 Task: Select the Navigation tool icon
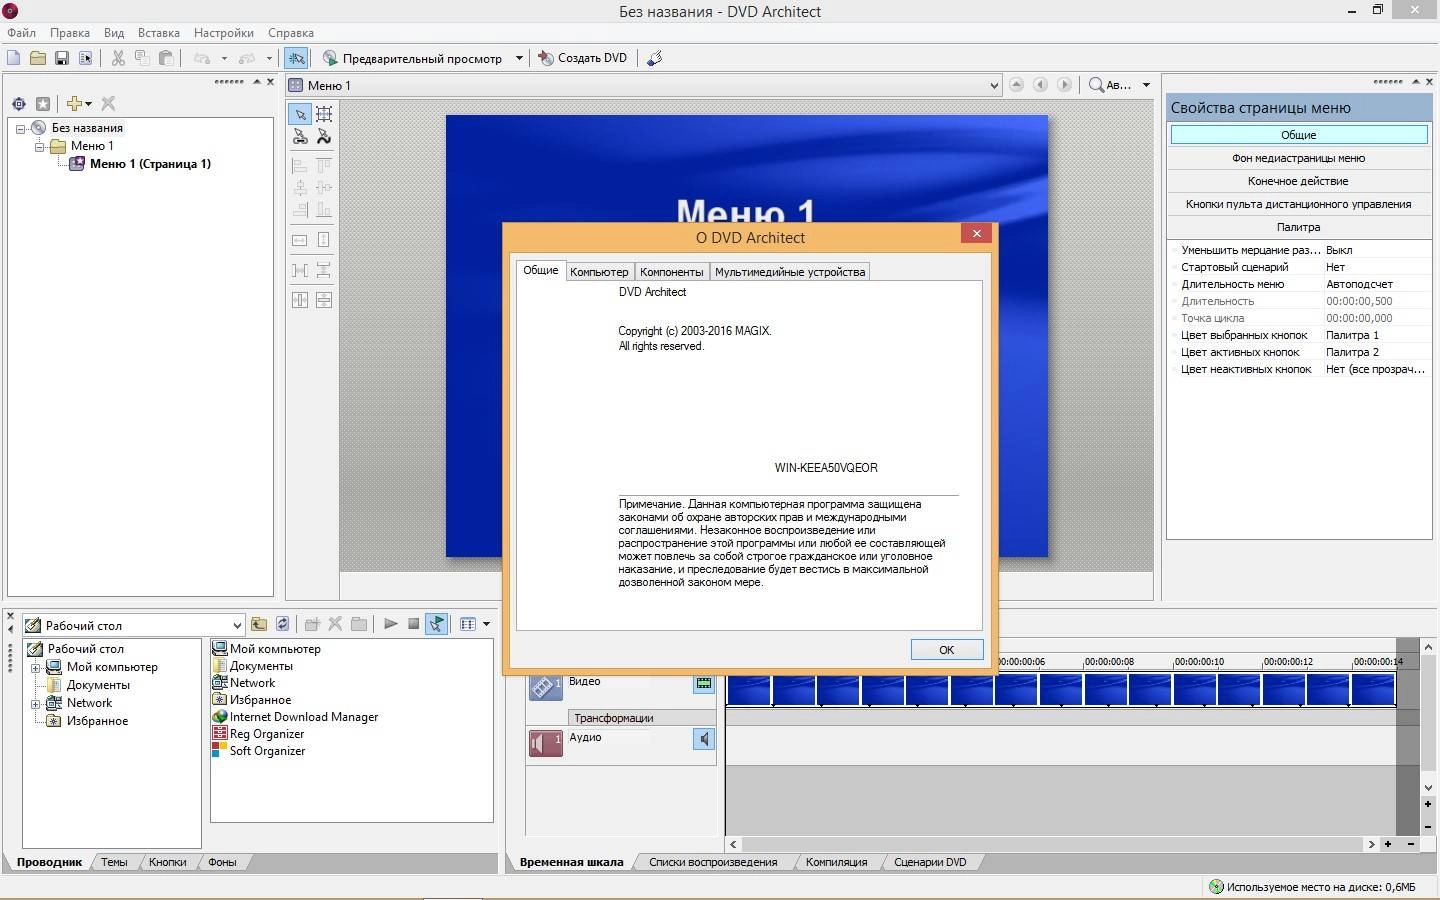[300, 137]
